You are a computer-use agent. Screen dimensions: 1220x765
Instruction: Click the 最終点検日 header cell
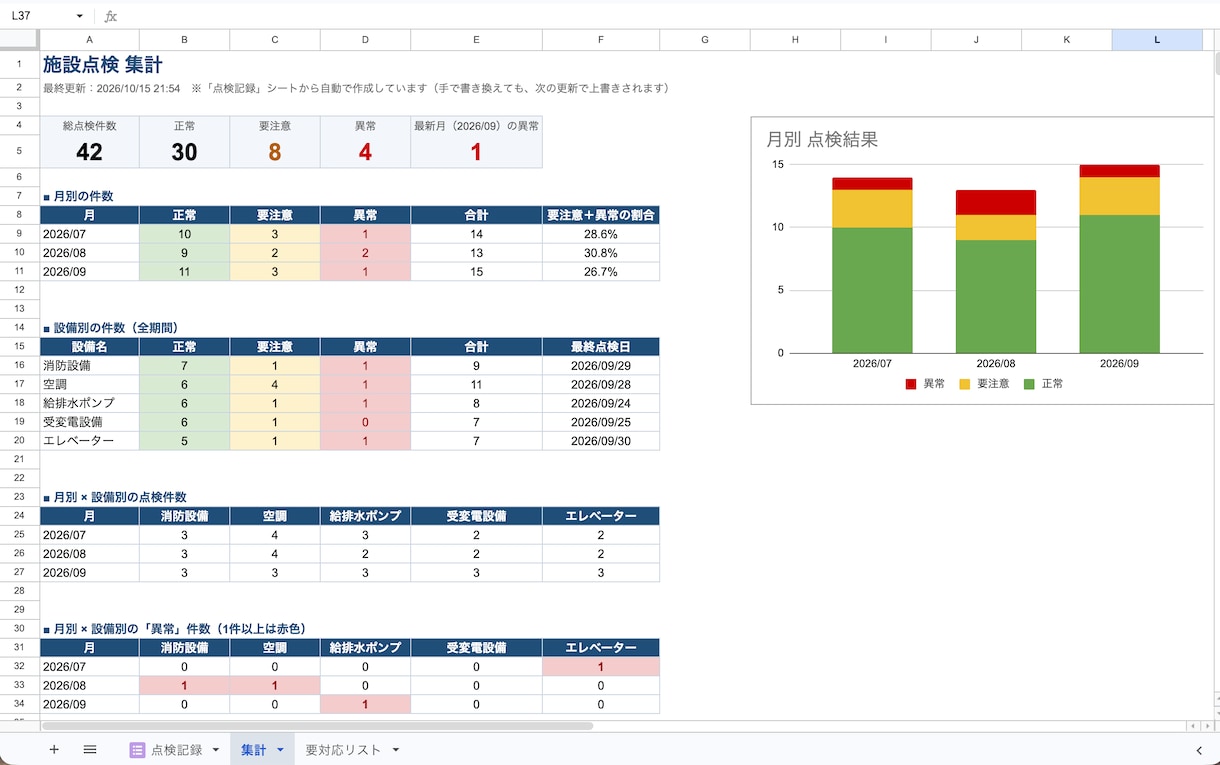point(601,347)
